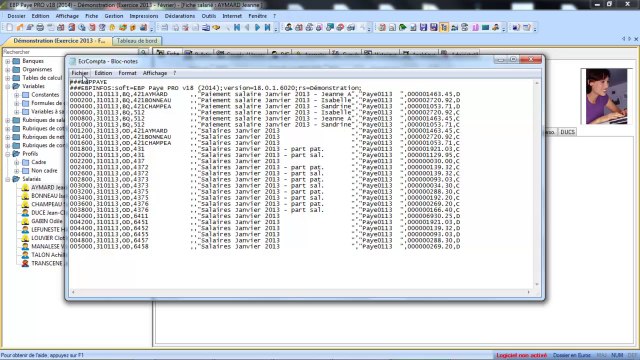Open the Fenêtre menu
The height and width of the screenshot is (360, 640).
(258, 16)
